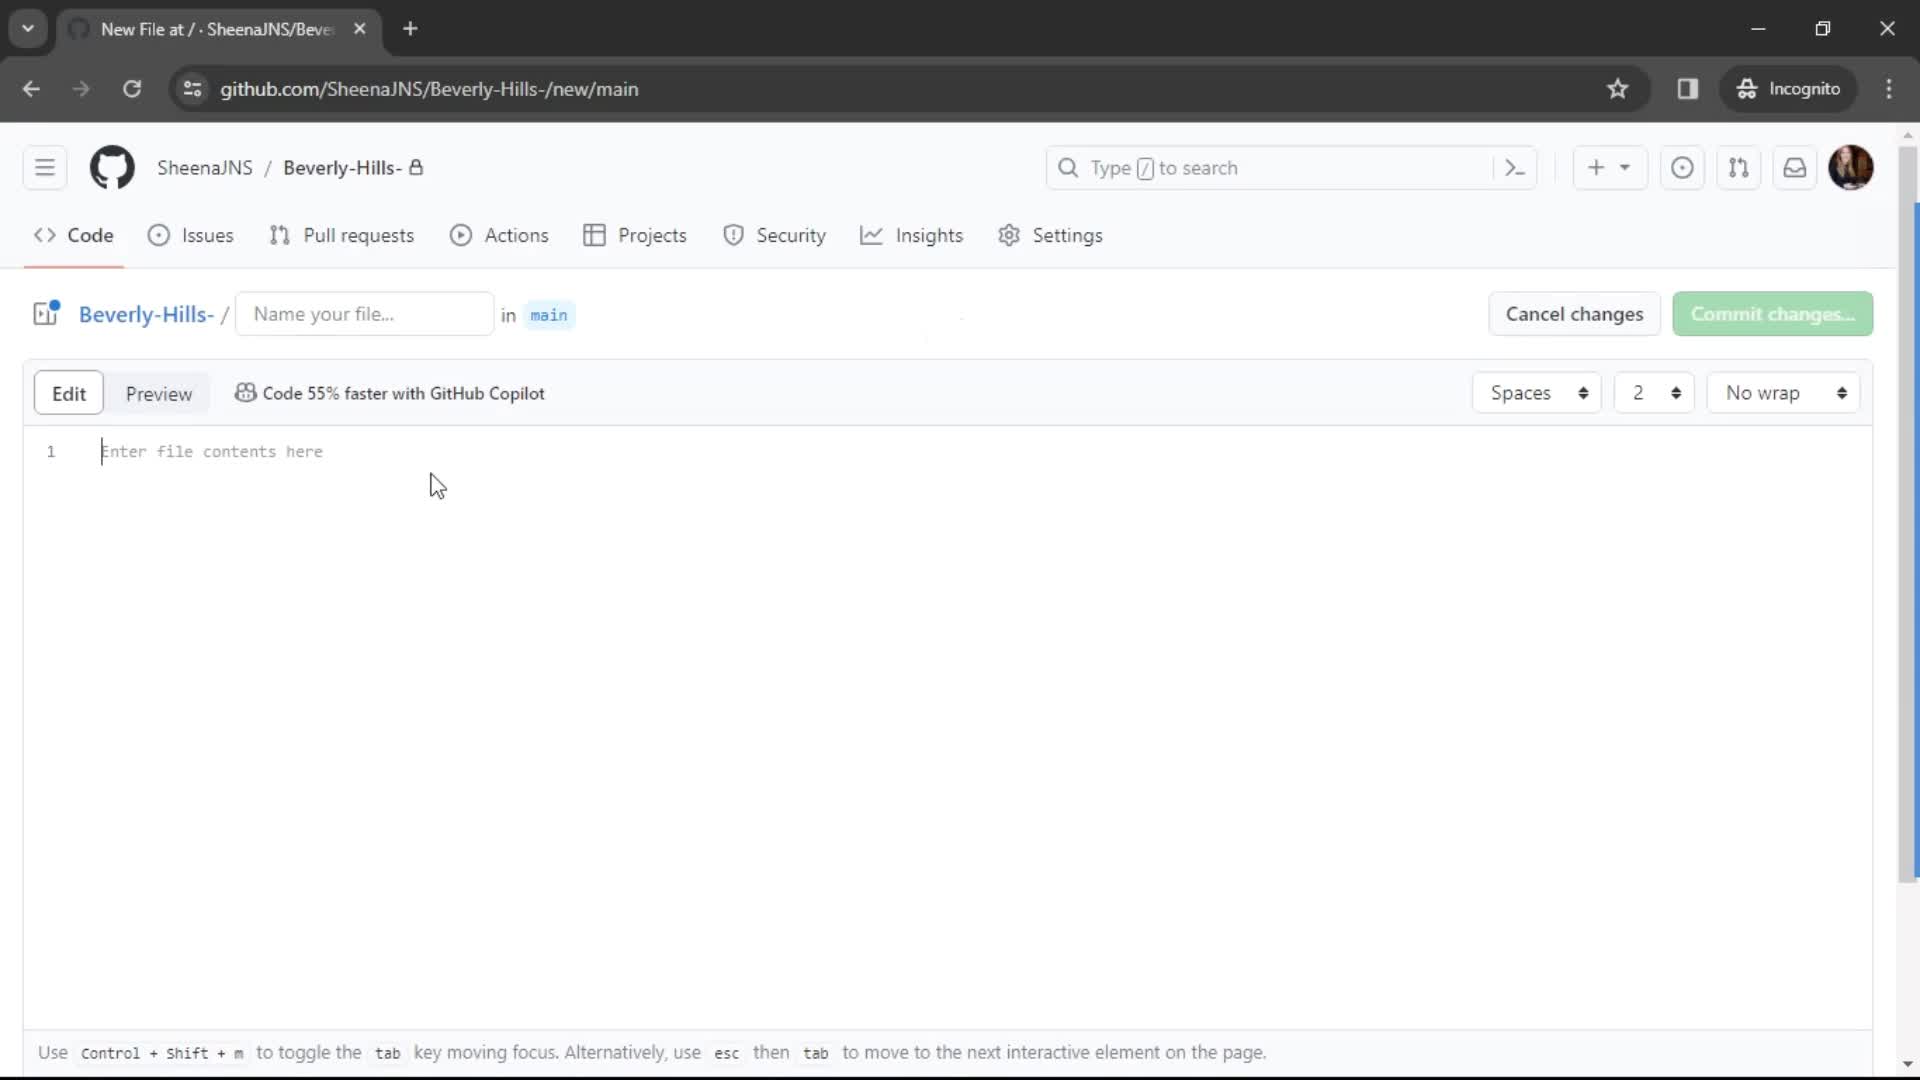1920x1080 pixels.
Task: Click the GitHub Copilot icon
Action: pos(245,393)
